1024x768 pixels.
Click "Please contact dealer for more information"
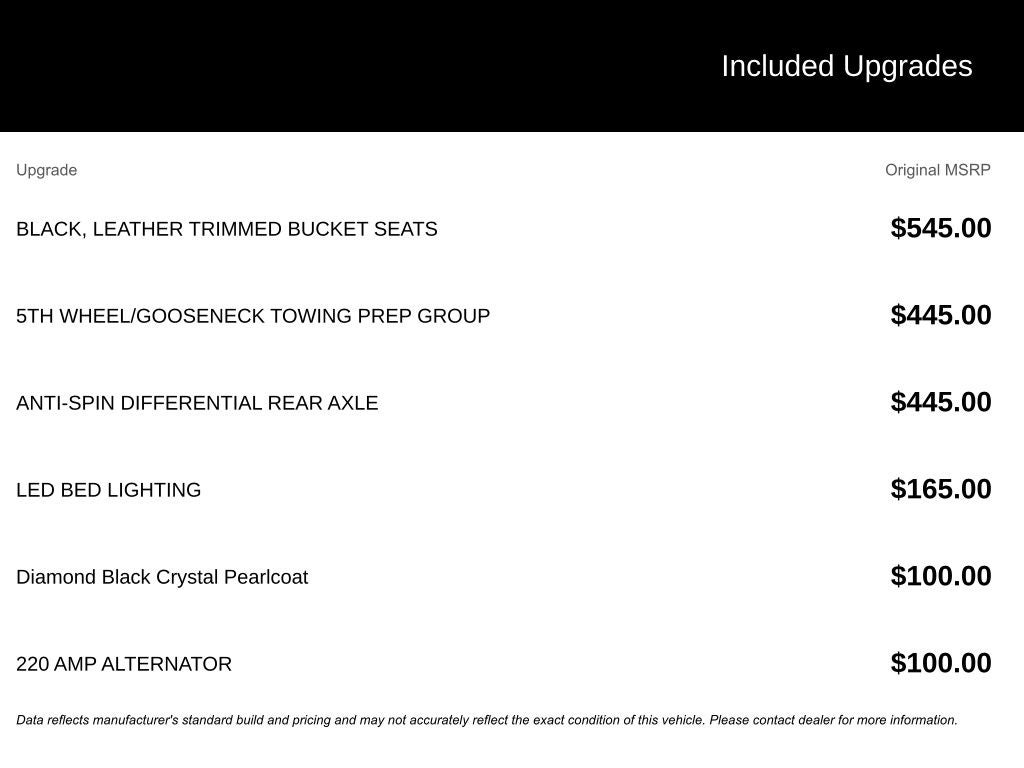click(833, 720)
